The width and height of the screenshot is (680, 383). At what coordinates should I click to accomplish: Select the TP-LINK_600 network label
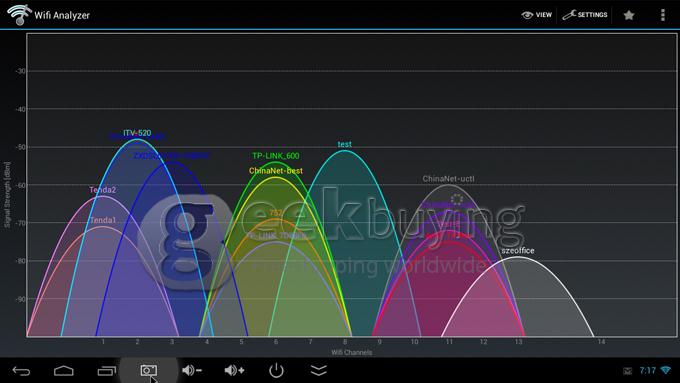point(276,155)
